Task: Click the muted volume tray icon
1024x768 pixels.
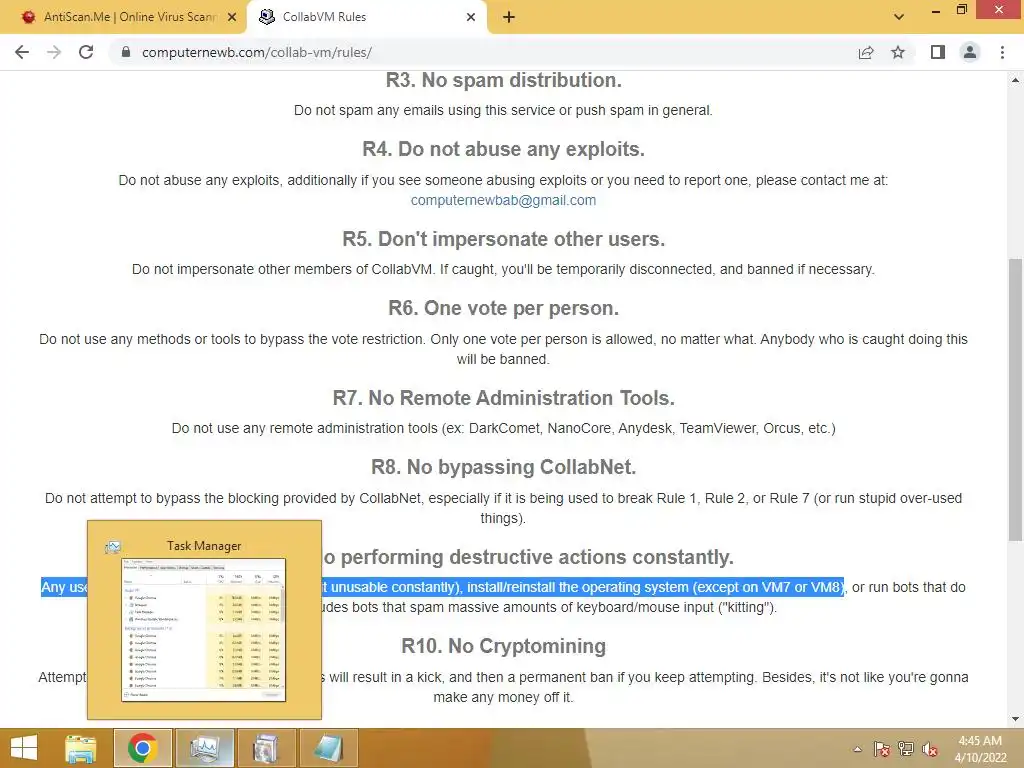Action: pyautogui.click(x=930, y=749)
